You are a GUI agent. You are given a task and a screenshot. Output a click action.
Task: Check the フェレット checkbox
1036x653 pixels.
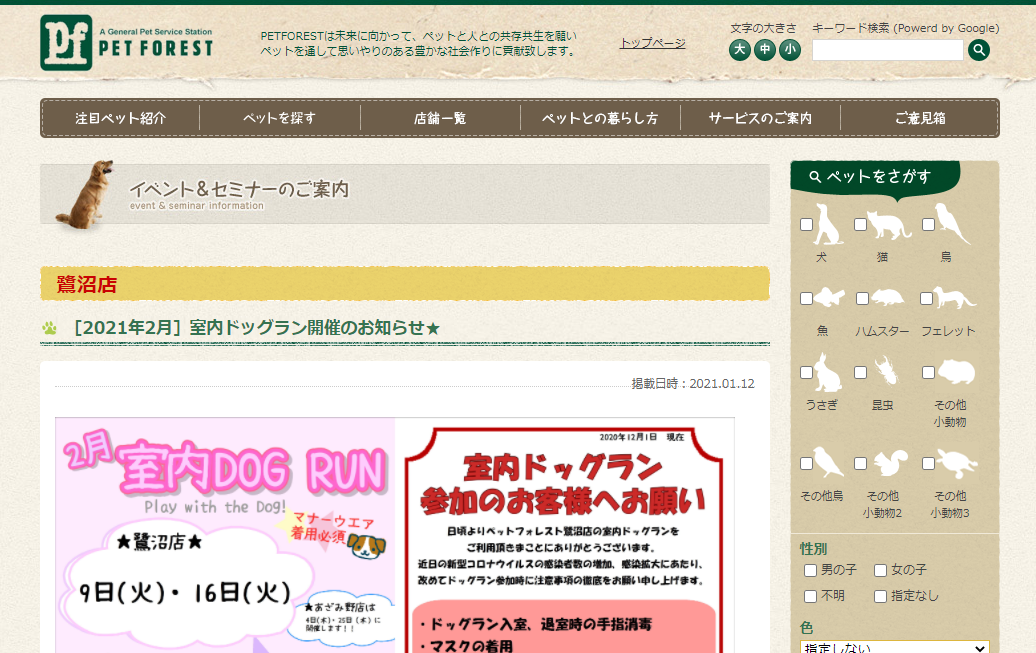[x=926, y=299]
